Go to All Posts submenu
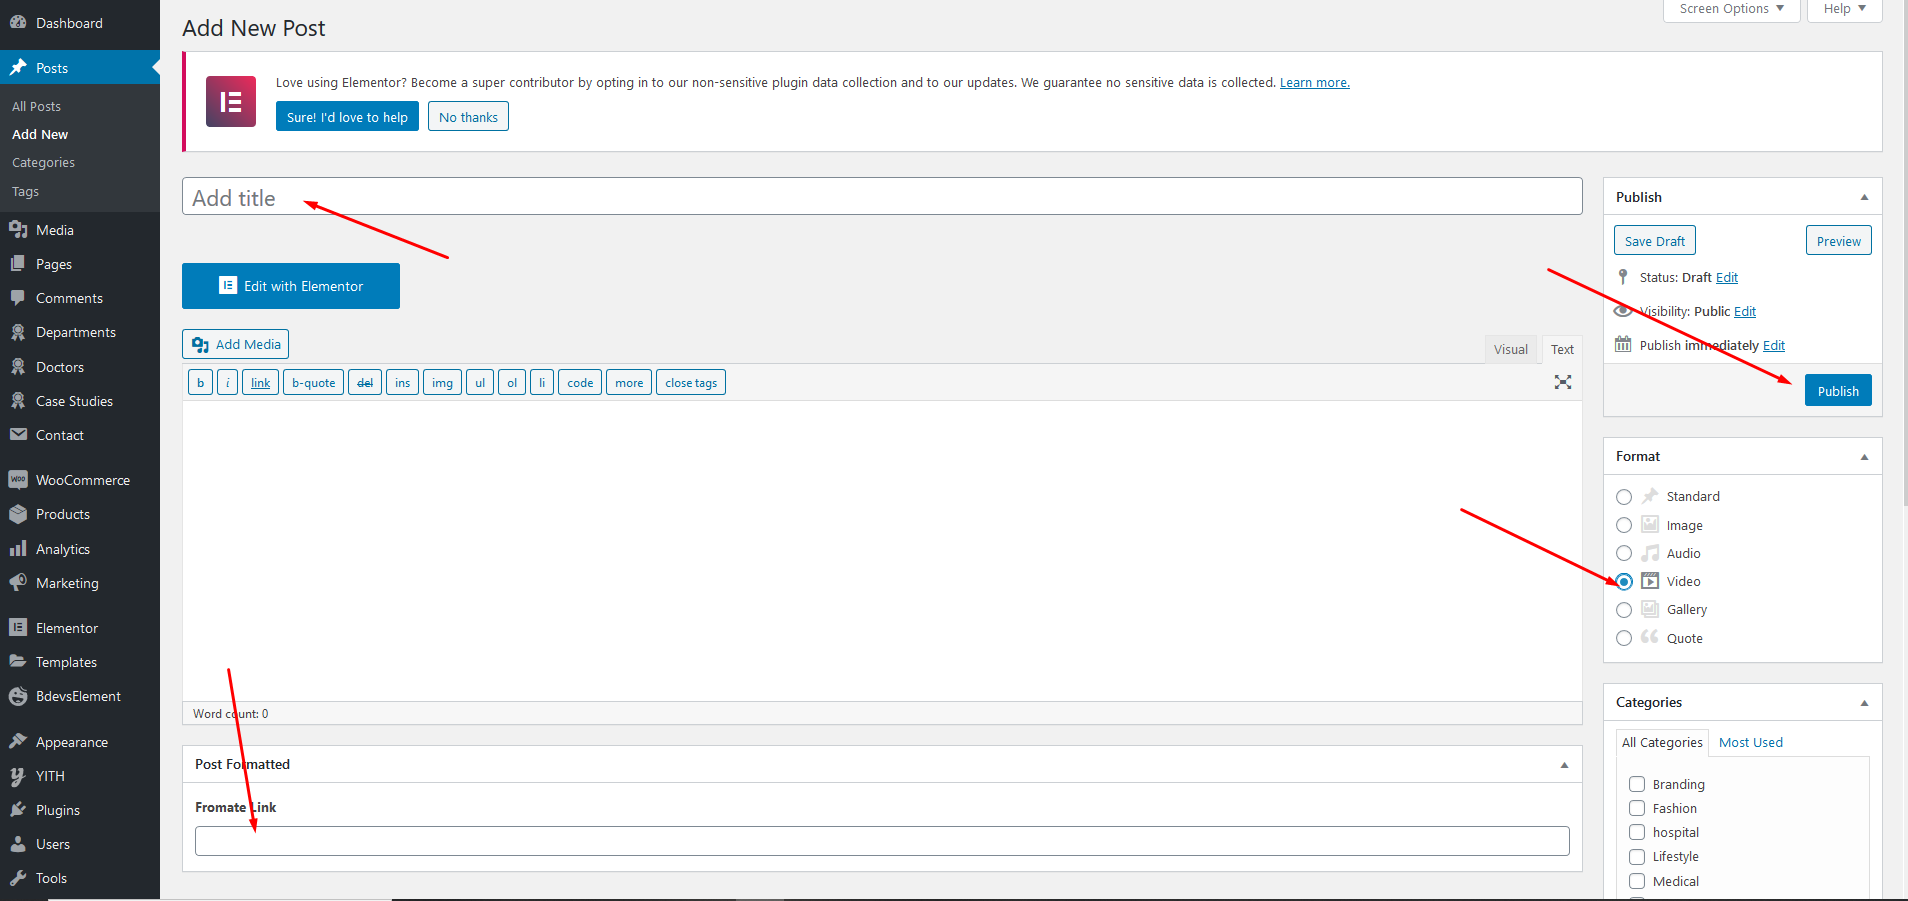The height and width of the screenshot is (901, 1908). (36, 106)
